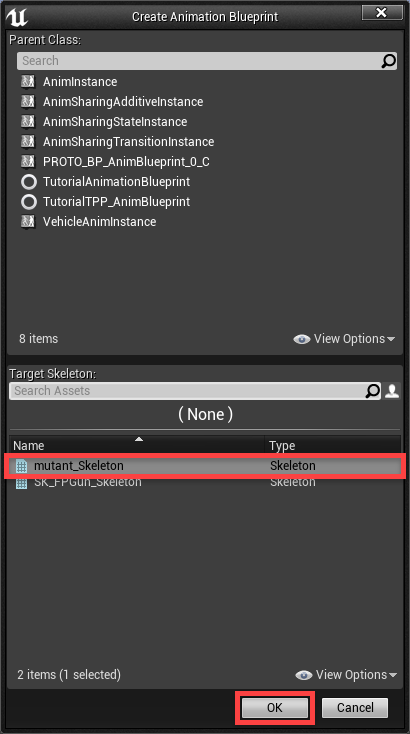Click the user filter icon beside Search Assets
The width and height of the screenshot is (410, 734).
(392, 391)
